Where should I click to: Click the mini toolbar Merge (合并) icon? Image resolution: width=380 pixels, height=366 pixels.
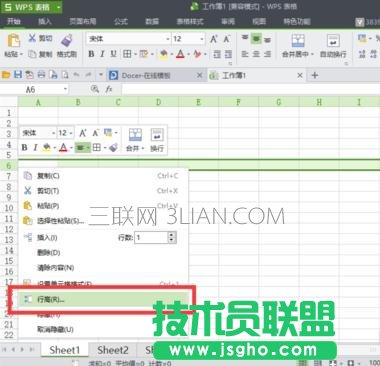[x=135, y=135]
